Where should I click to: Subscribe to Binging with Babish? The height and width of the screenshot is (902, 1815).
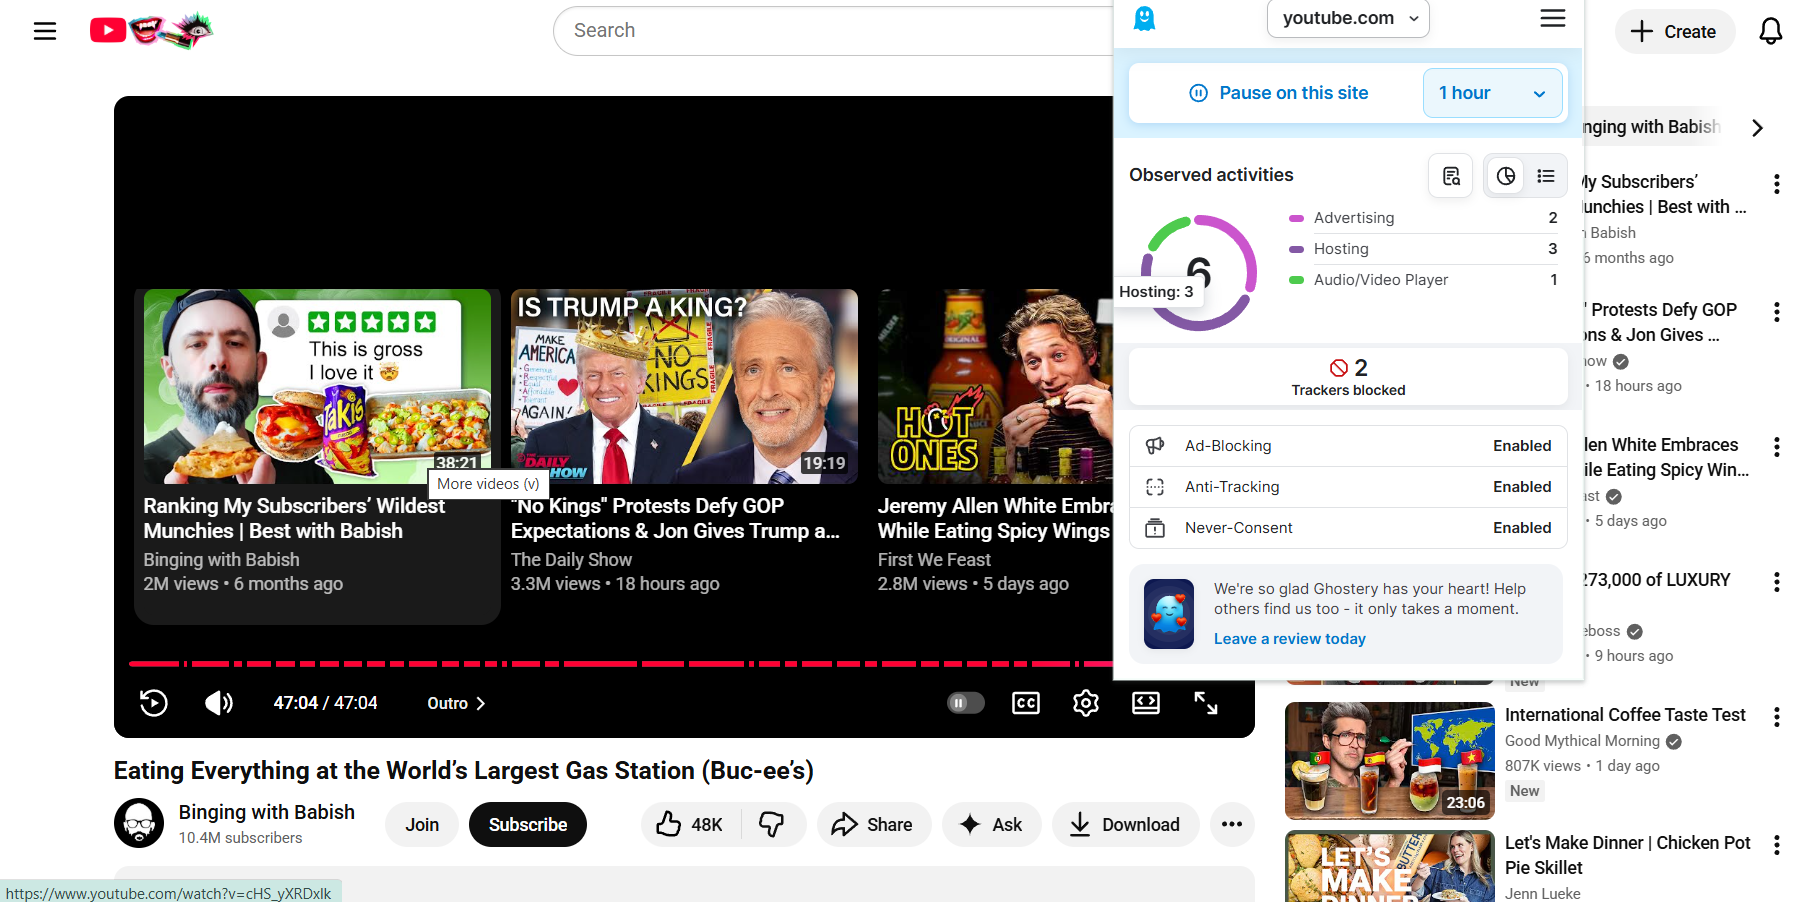click(527, 824)
